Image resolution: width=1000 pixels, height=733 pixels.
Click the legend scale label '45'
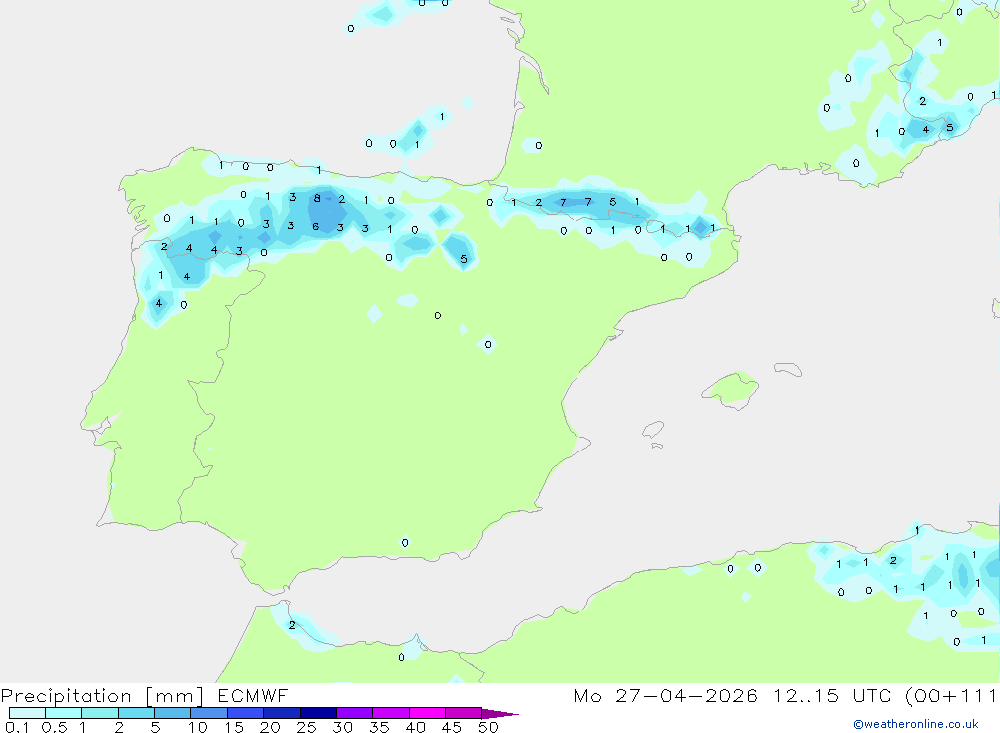(x=452, y=727)
